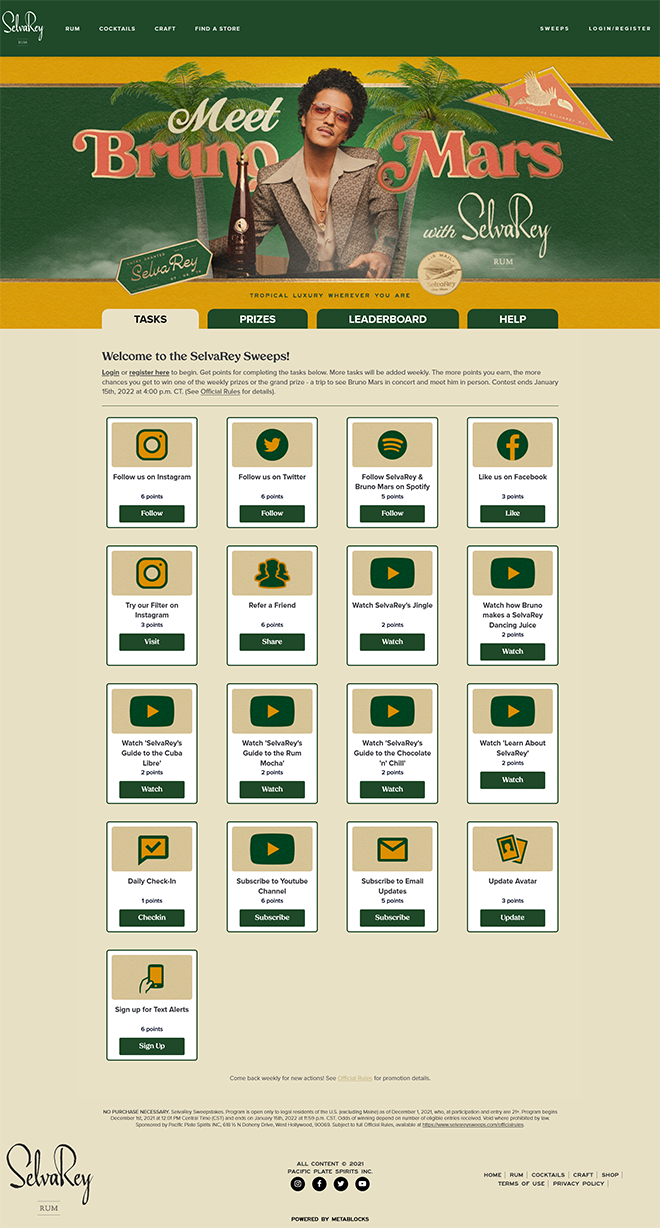Click the Like button for Facebook
The height and width of the screenshot is (1228, 660).
(512, 513)
